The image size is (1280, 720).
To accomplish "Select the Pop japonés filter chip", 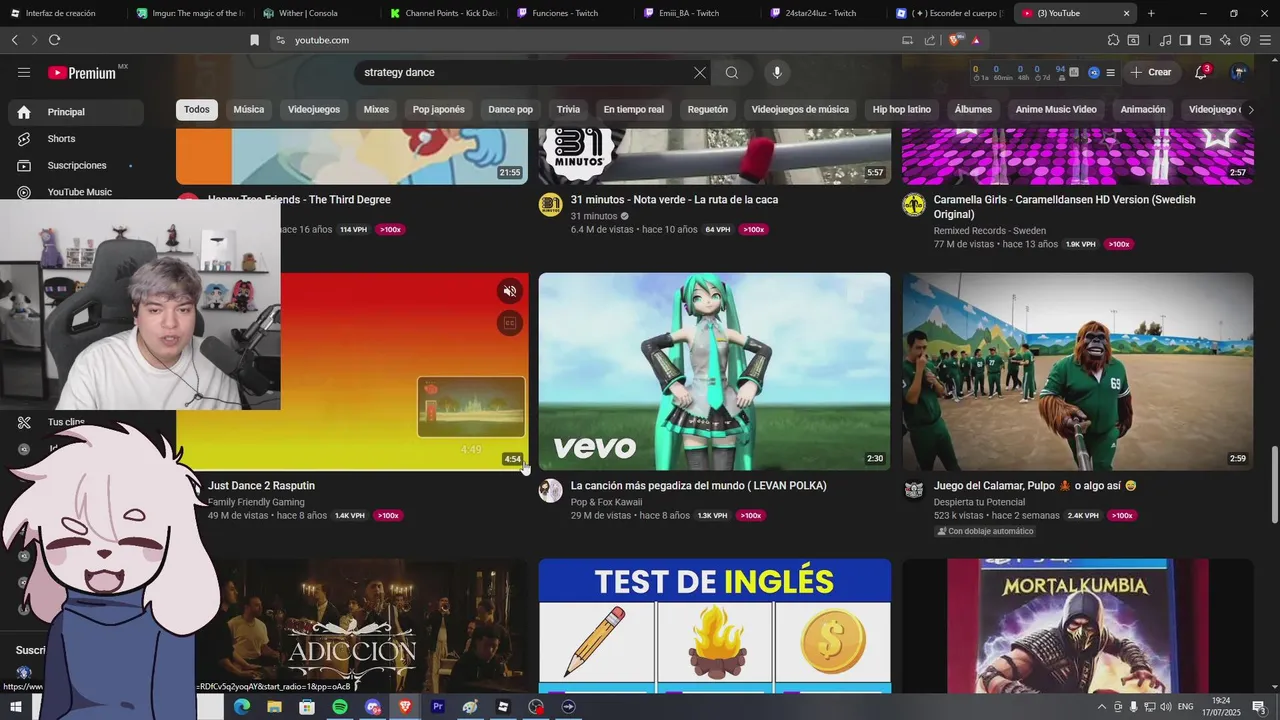I will point(439,109).
